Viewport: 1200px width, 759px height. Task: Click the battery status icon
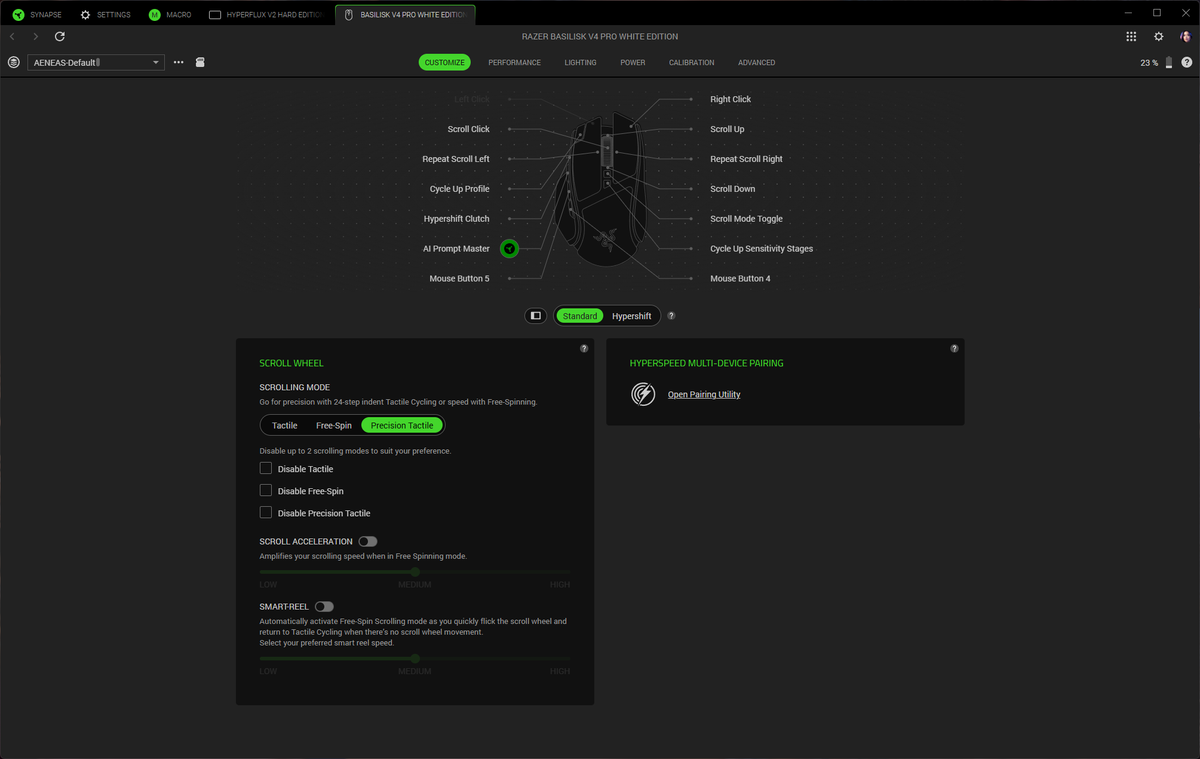(1168, 62)
